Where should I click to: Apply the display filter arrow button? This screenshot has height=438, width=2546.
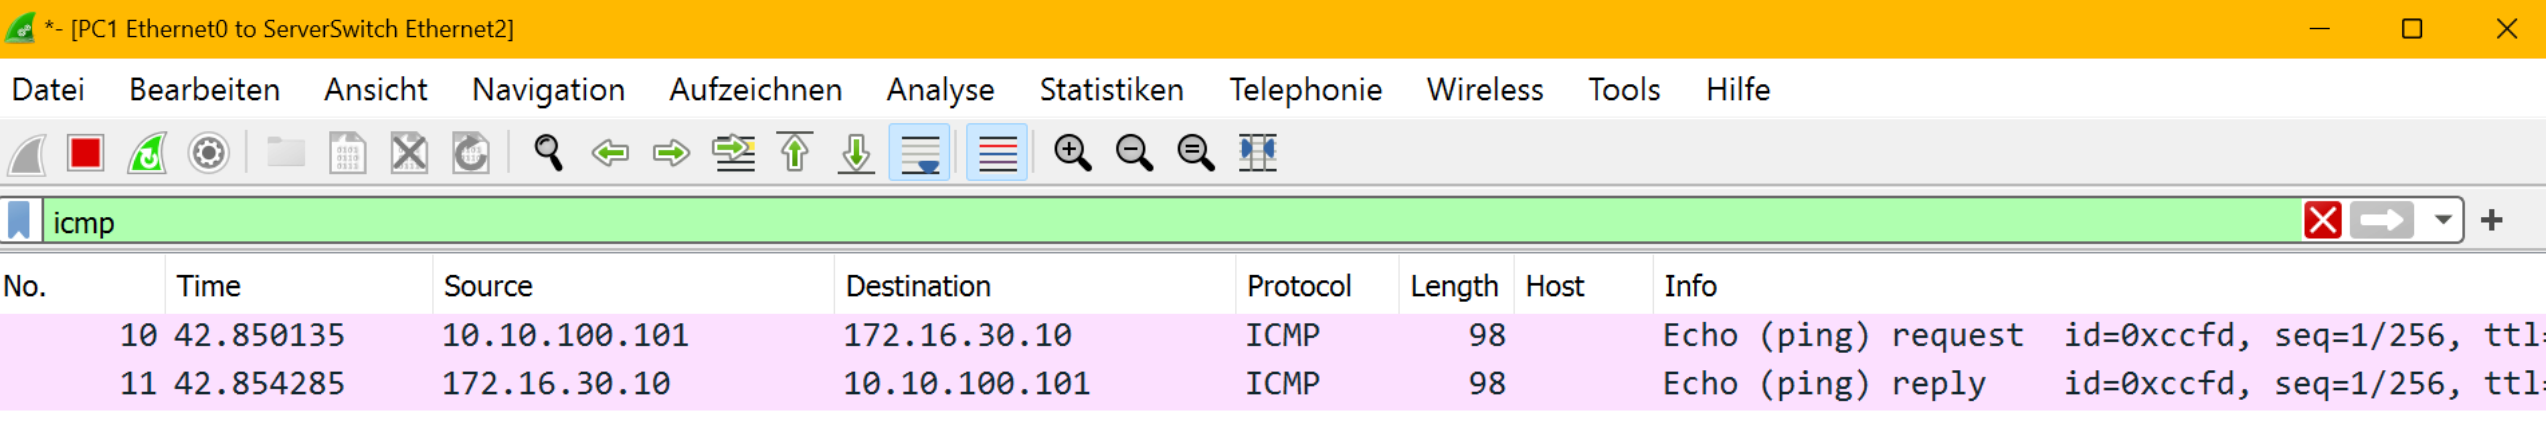tap(2382, 220)
